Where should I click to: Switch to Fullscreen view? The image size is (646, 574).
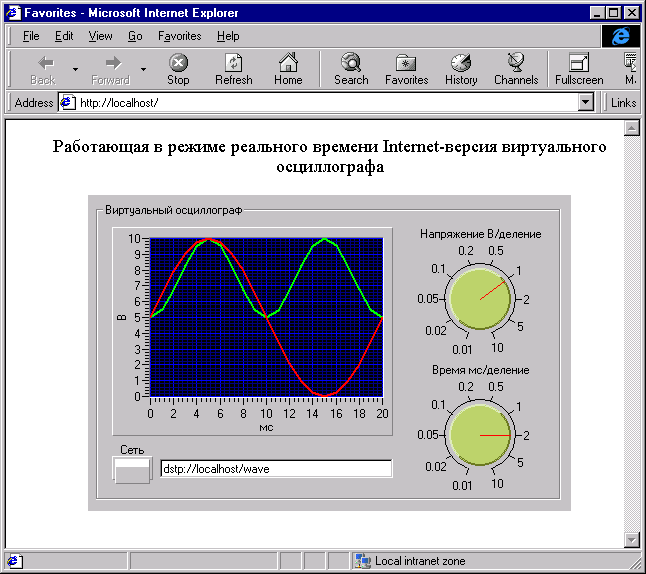(579, 63)
